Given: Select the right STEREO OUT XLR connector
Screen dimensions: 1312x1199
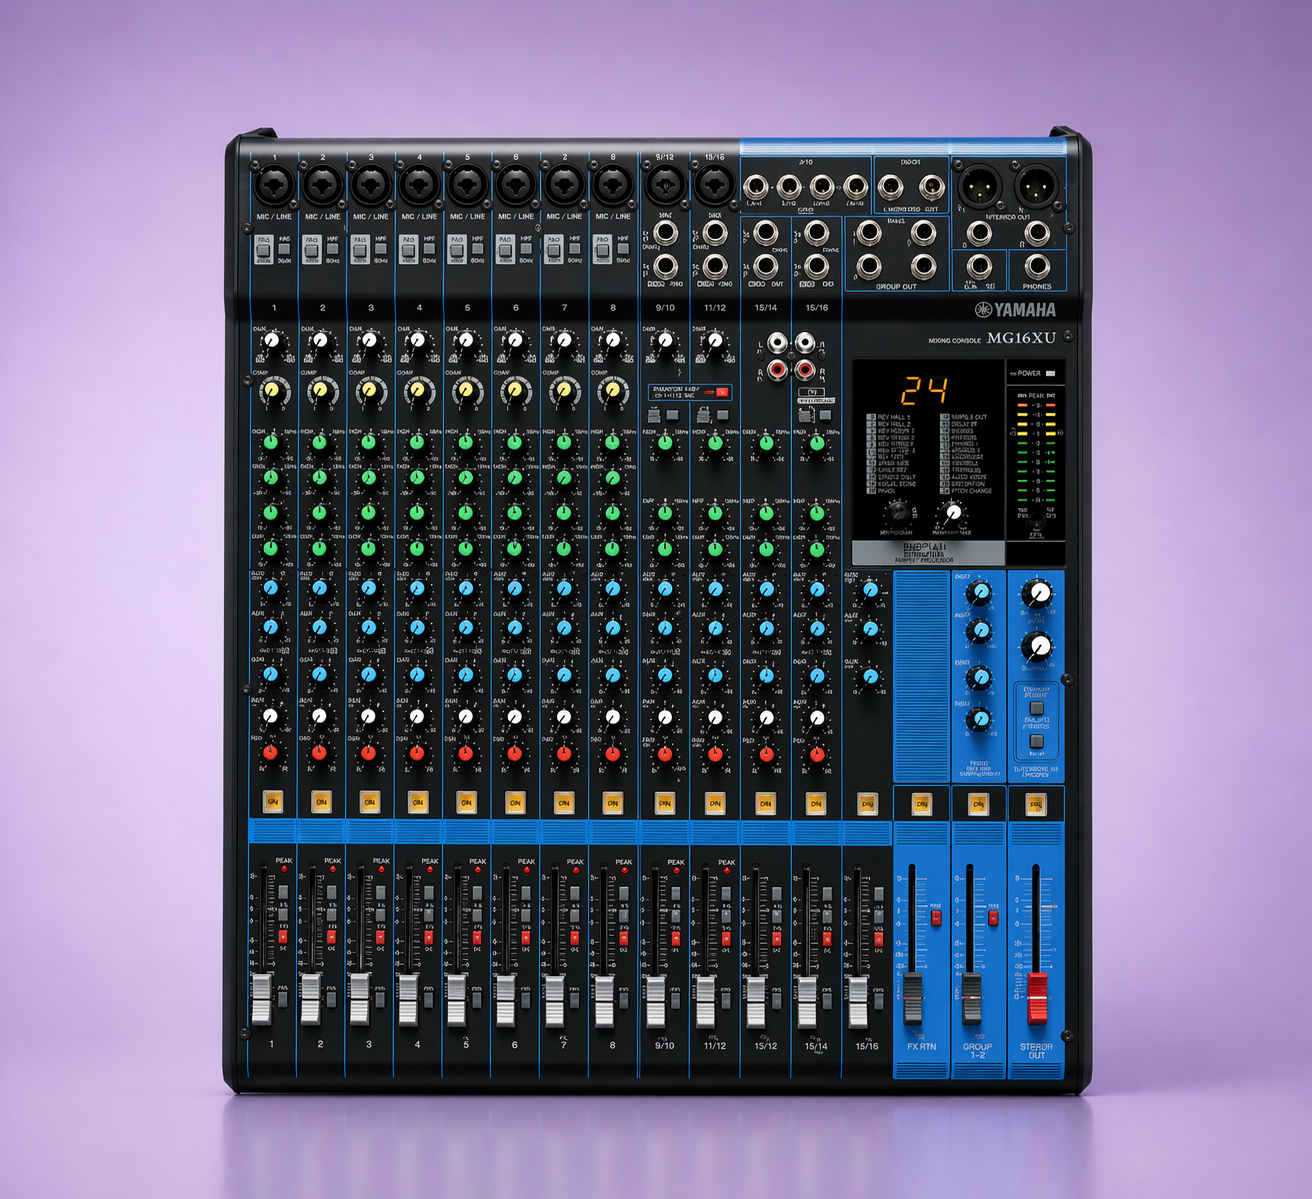Looking at the screenshot, I should (x=1036, y=186).
